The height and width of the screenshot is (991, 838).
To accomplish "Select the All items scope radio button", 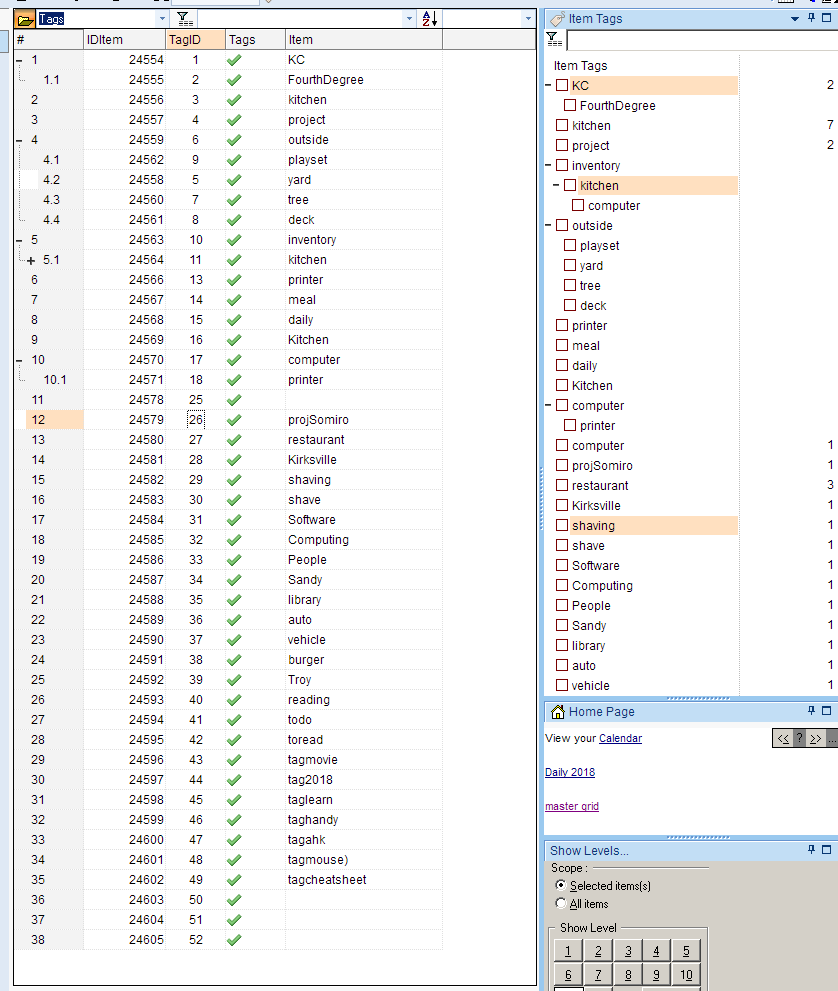I will click(x=561, y=904).
